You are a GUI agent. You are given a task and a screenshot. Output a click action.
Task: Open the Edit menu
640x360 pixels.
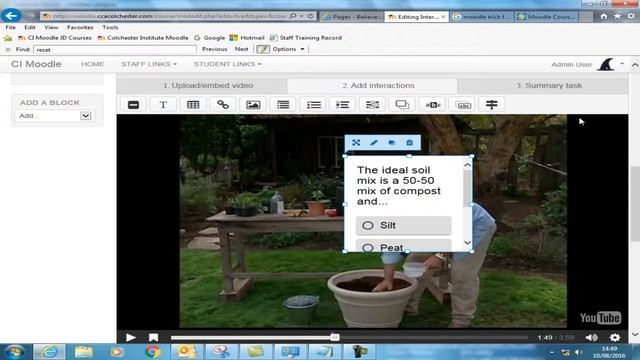30,27
